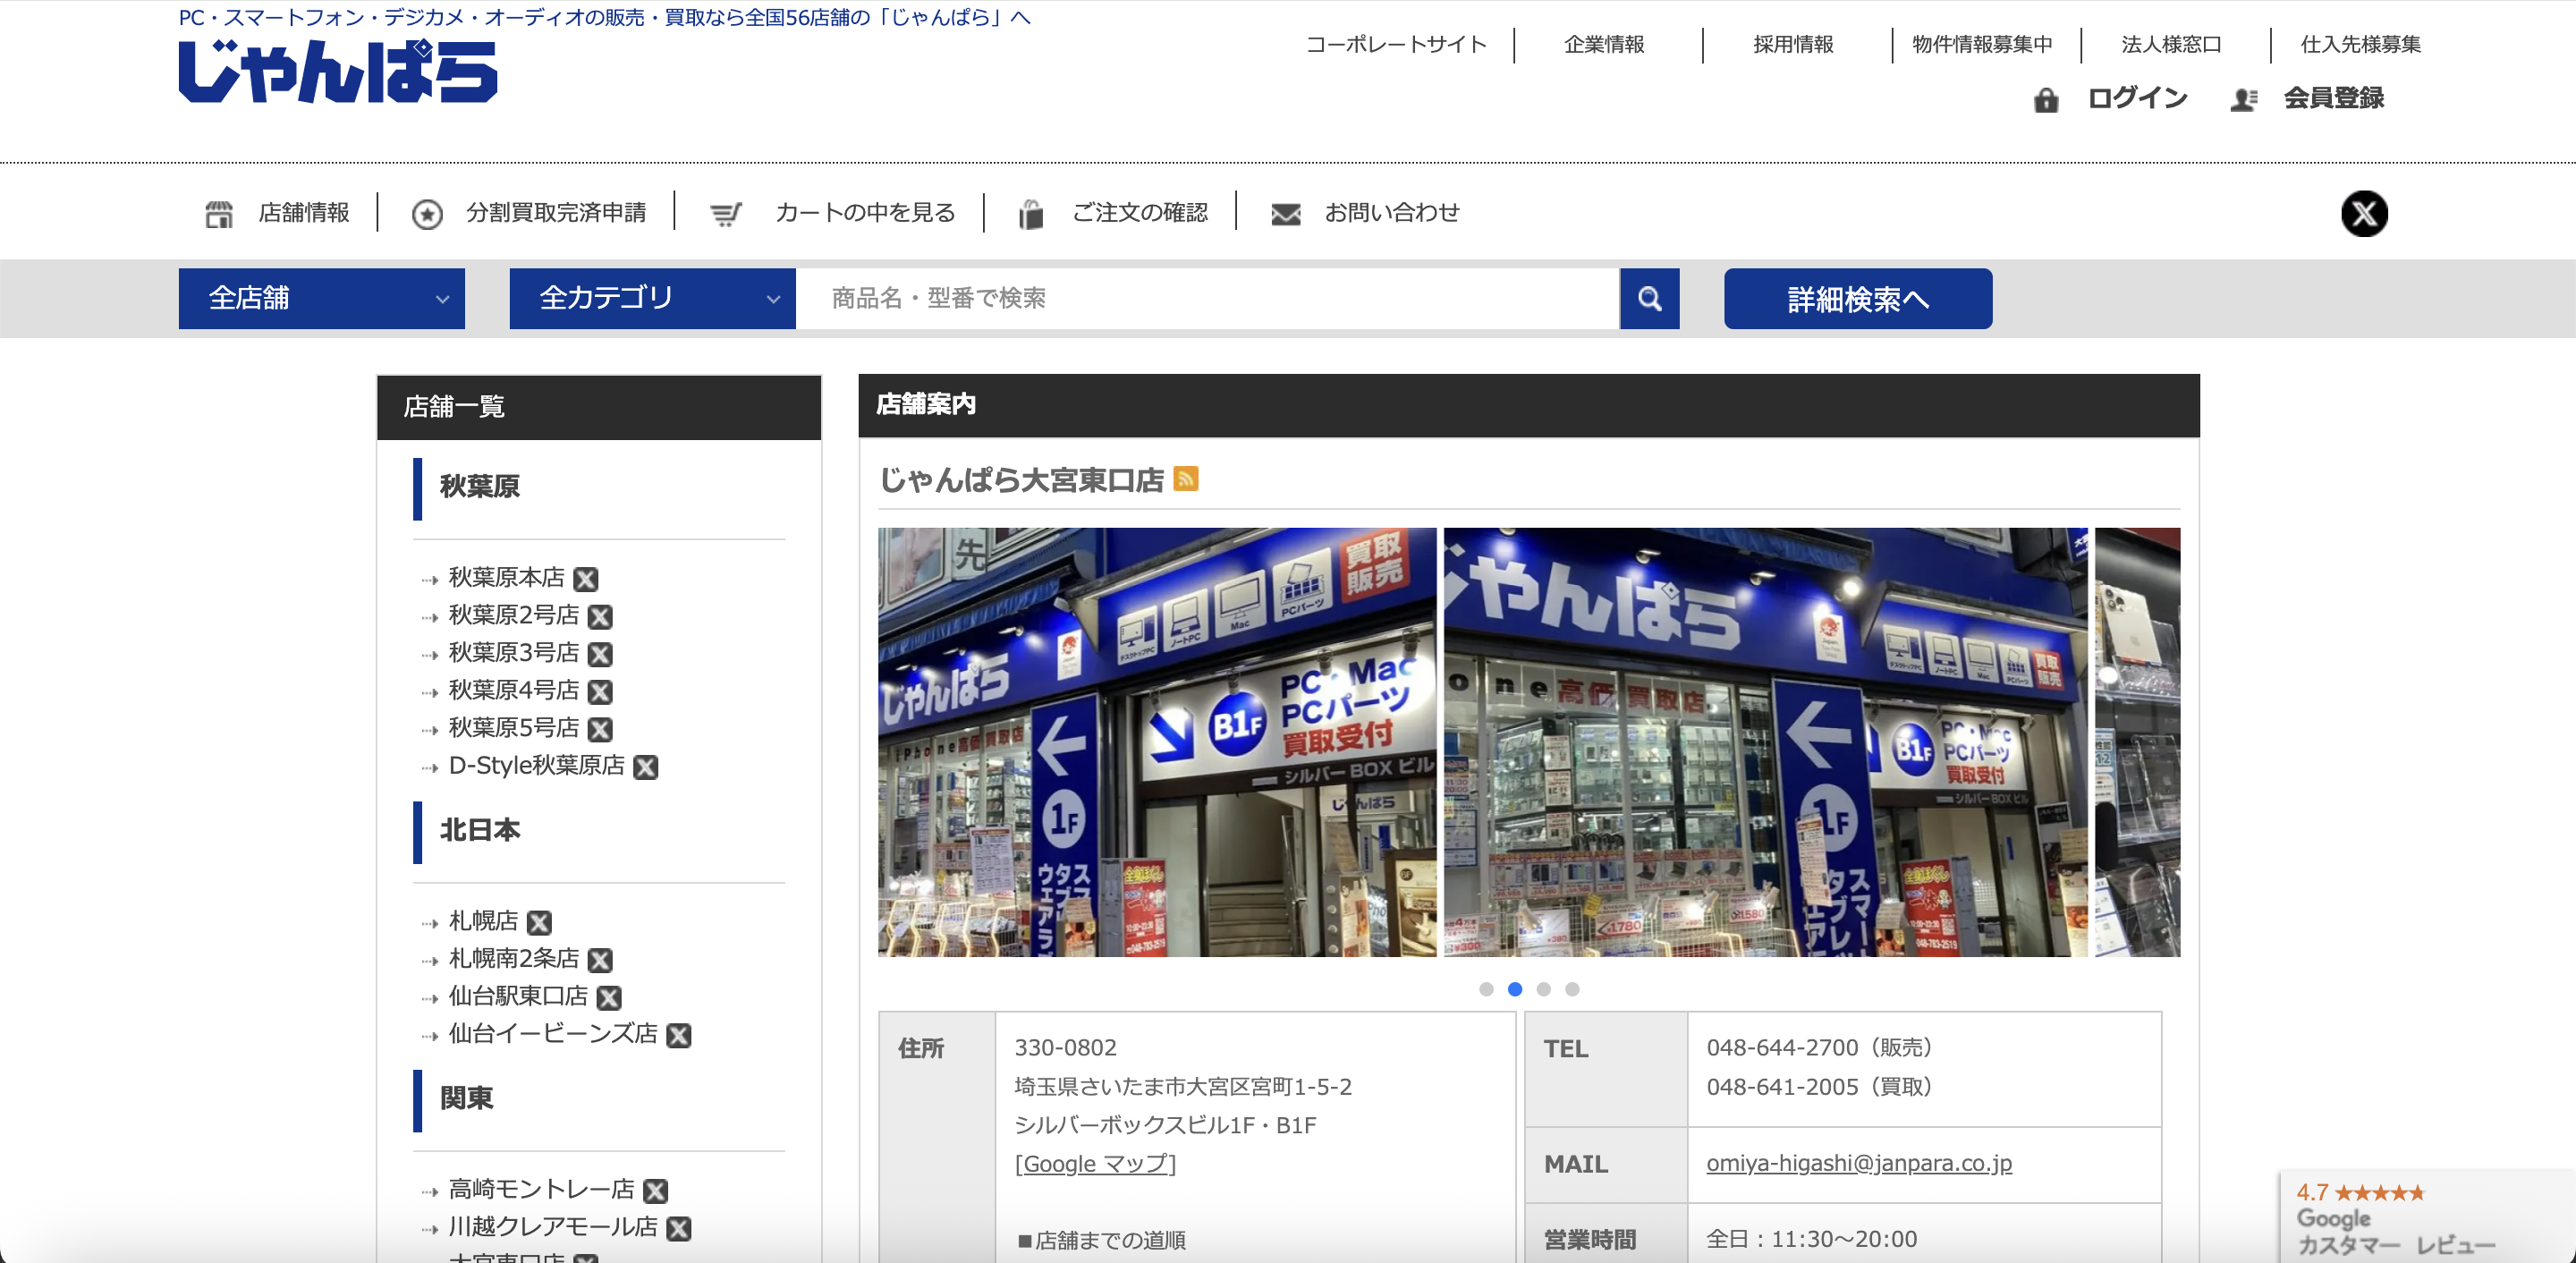Click the bag icon beside ご注文の確認
The image size is (2576, 1263).
(x=1031, y=214)
